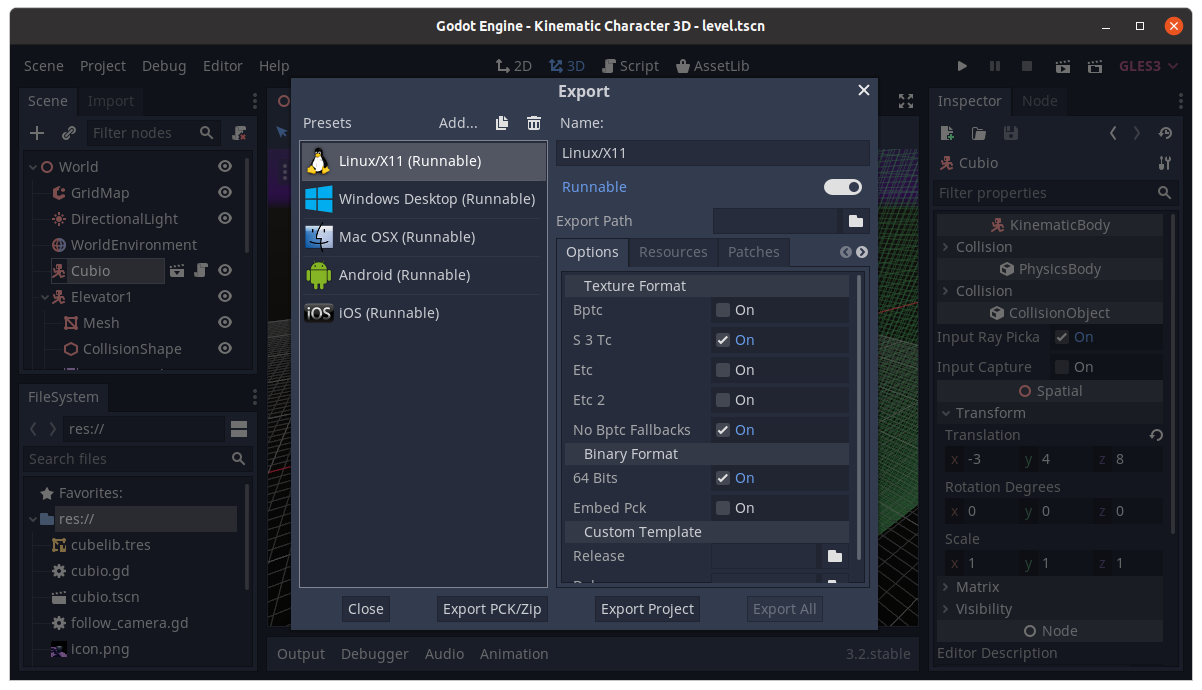Play the project
This screenshot has height=690, width=1202.
(x=962, y=66)
